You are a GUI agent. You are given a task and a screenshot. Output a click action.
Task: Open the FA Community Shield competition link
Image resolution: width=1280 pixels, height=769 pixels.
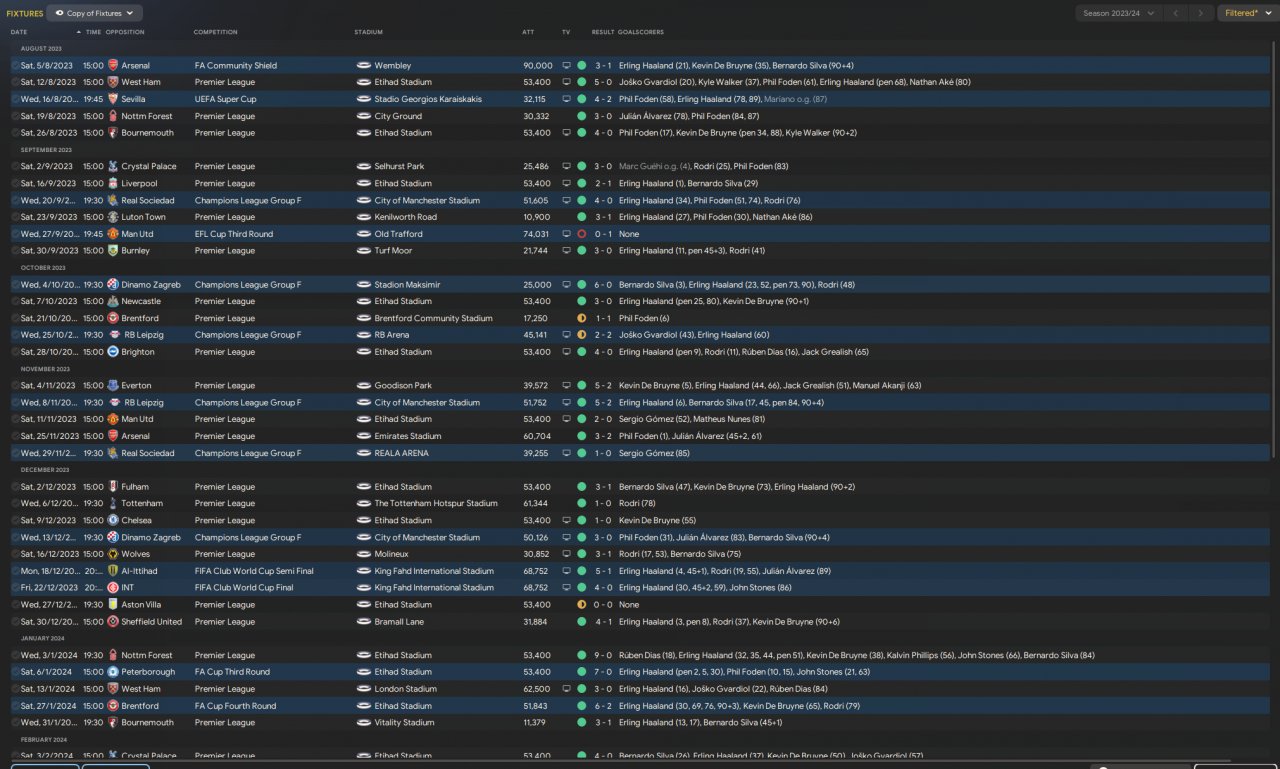236,66
